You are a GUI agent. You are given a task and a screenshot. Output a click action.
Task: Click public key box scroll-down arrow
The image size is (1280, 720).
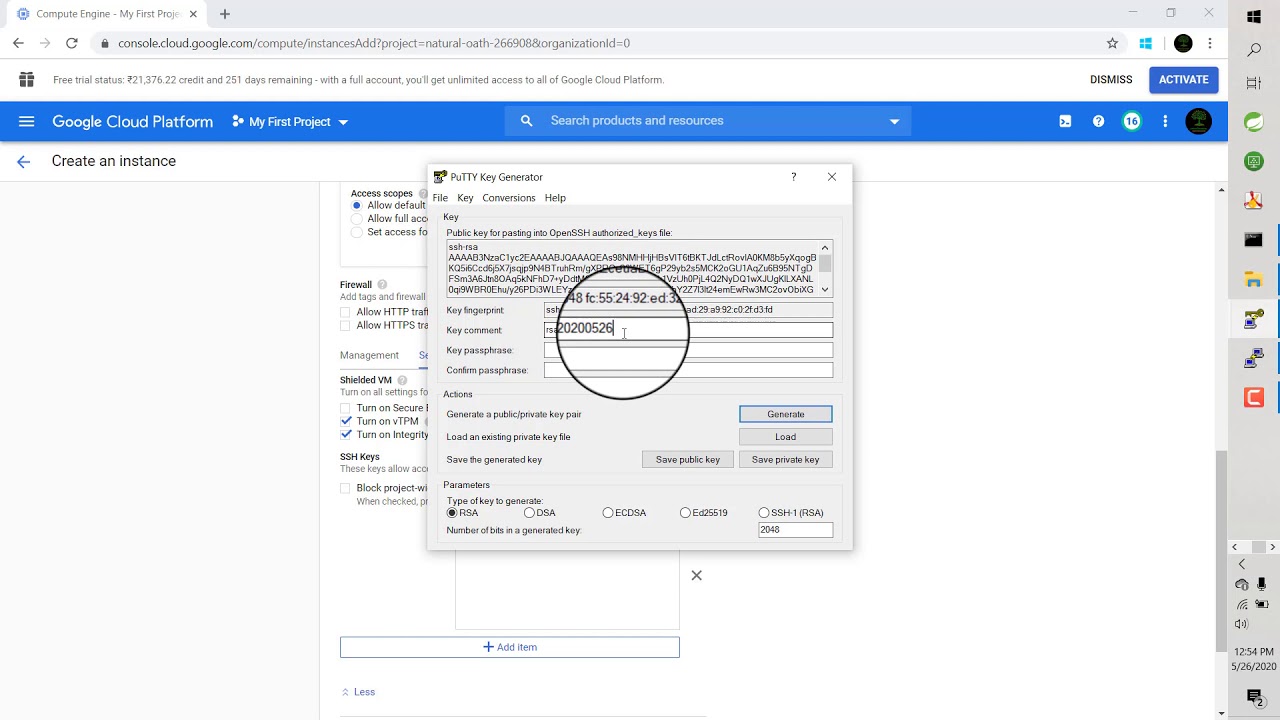[825, 290]
